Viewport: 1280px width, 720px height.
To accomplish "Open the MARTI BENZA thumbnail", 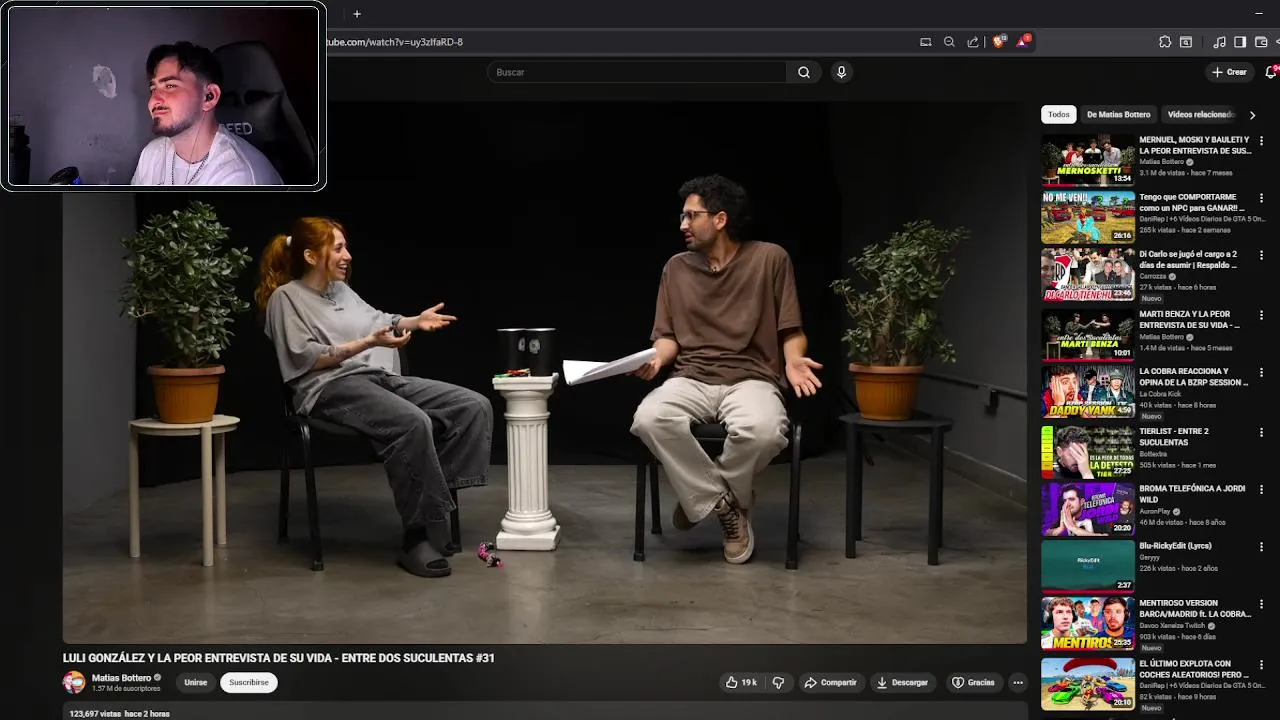I will [x=1088, y=334].
